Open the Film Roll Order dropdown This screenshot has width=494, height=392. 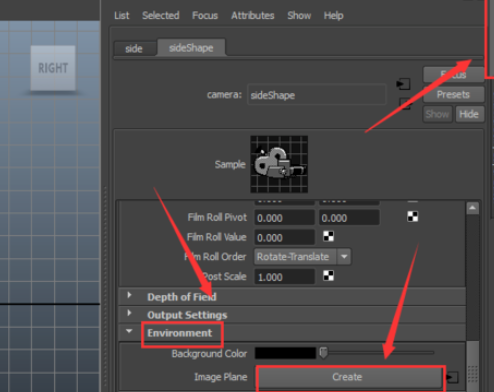[x=302, y=257]
